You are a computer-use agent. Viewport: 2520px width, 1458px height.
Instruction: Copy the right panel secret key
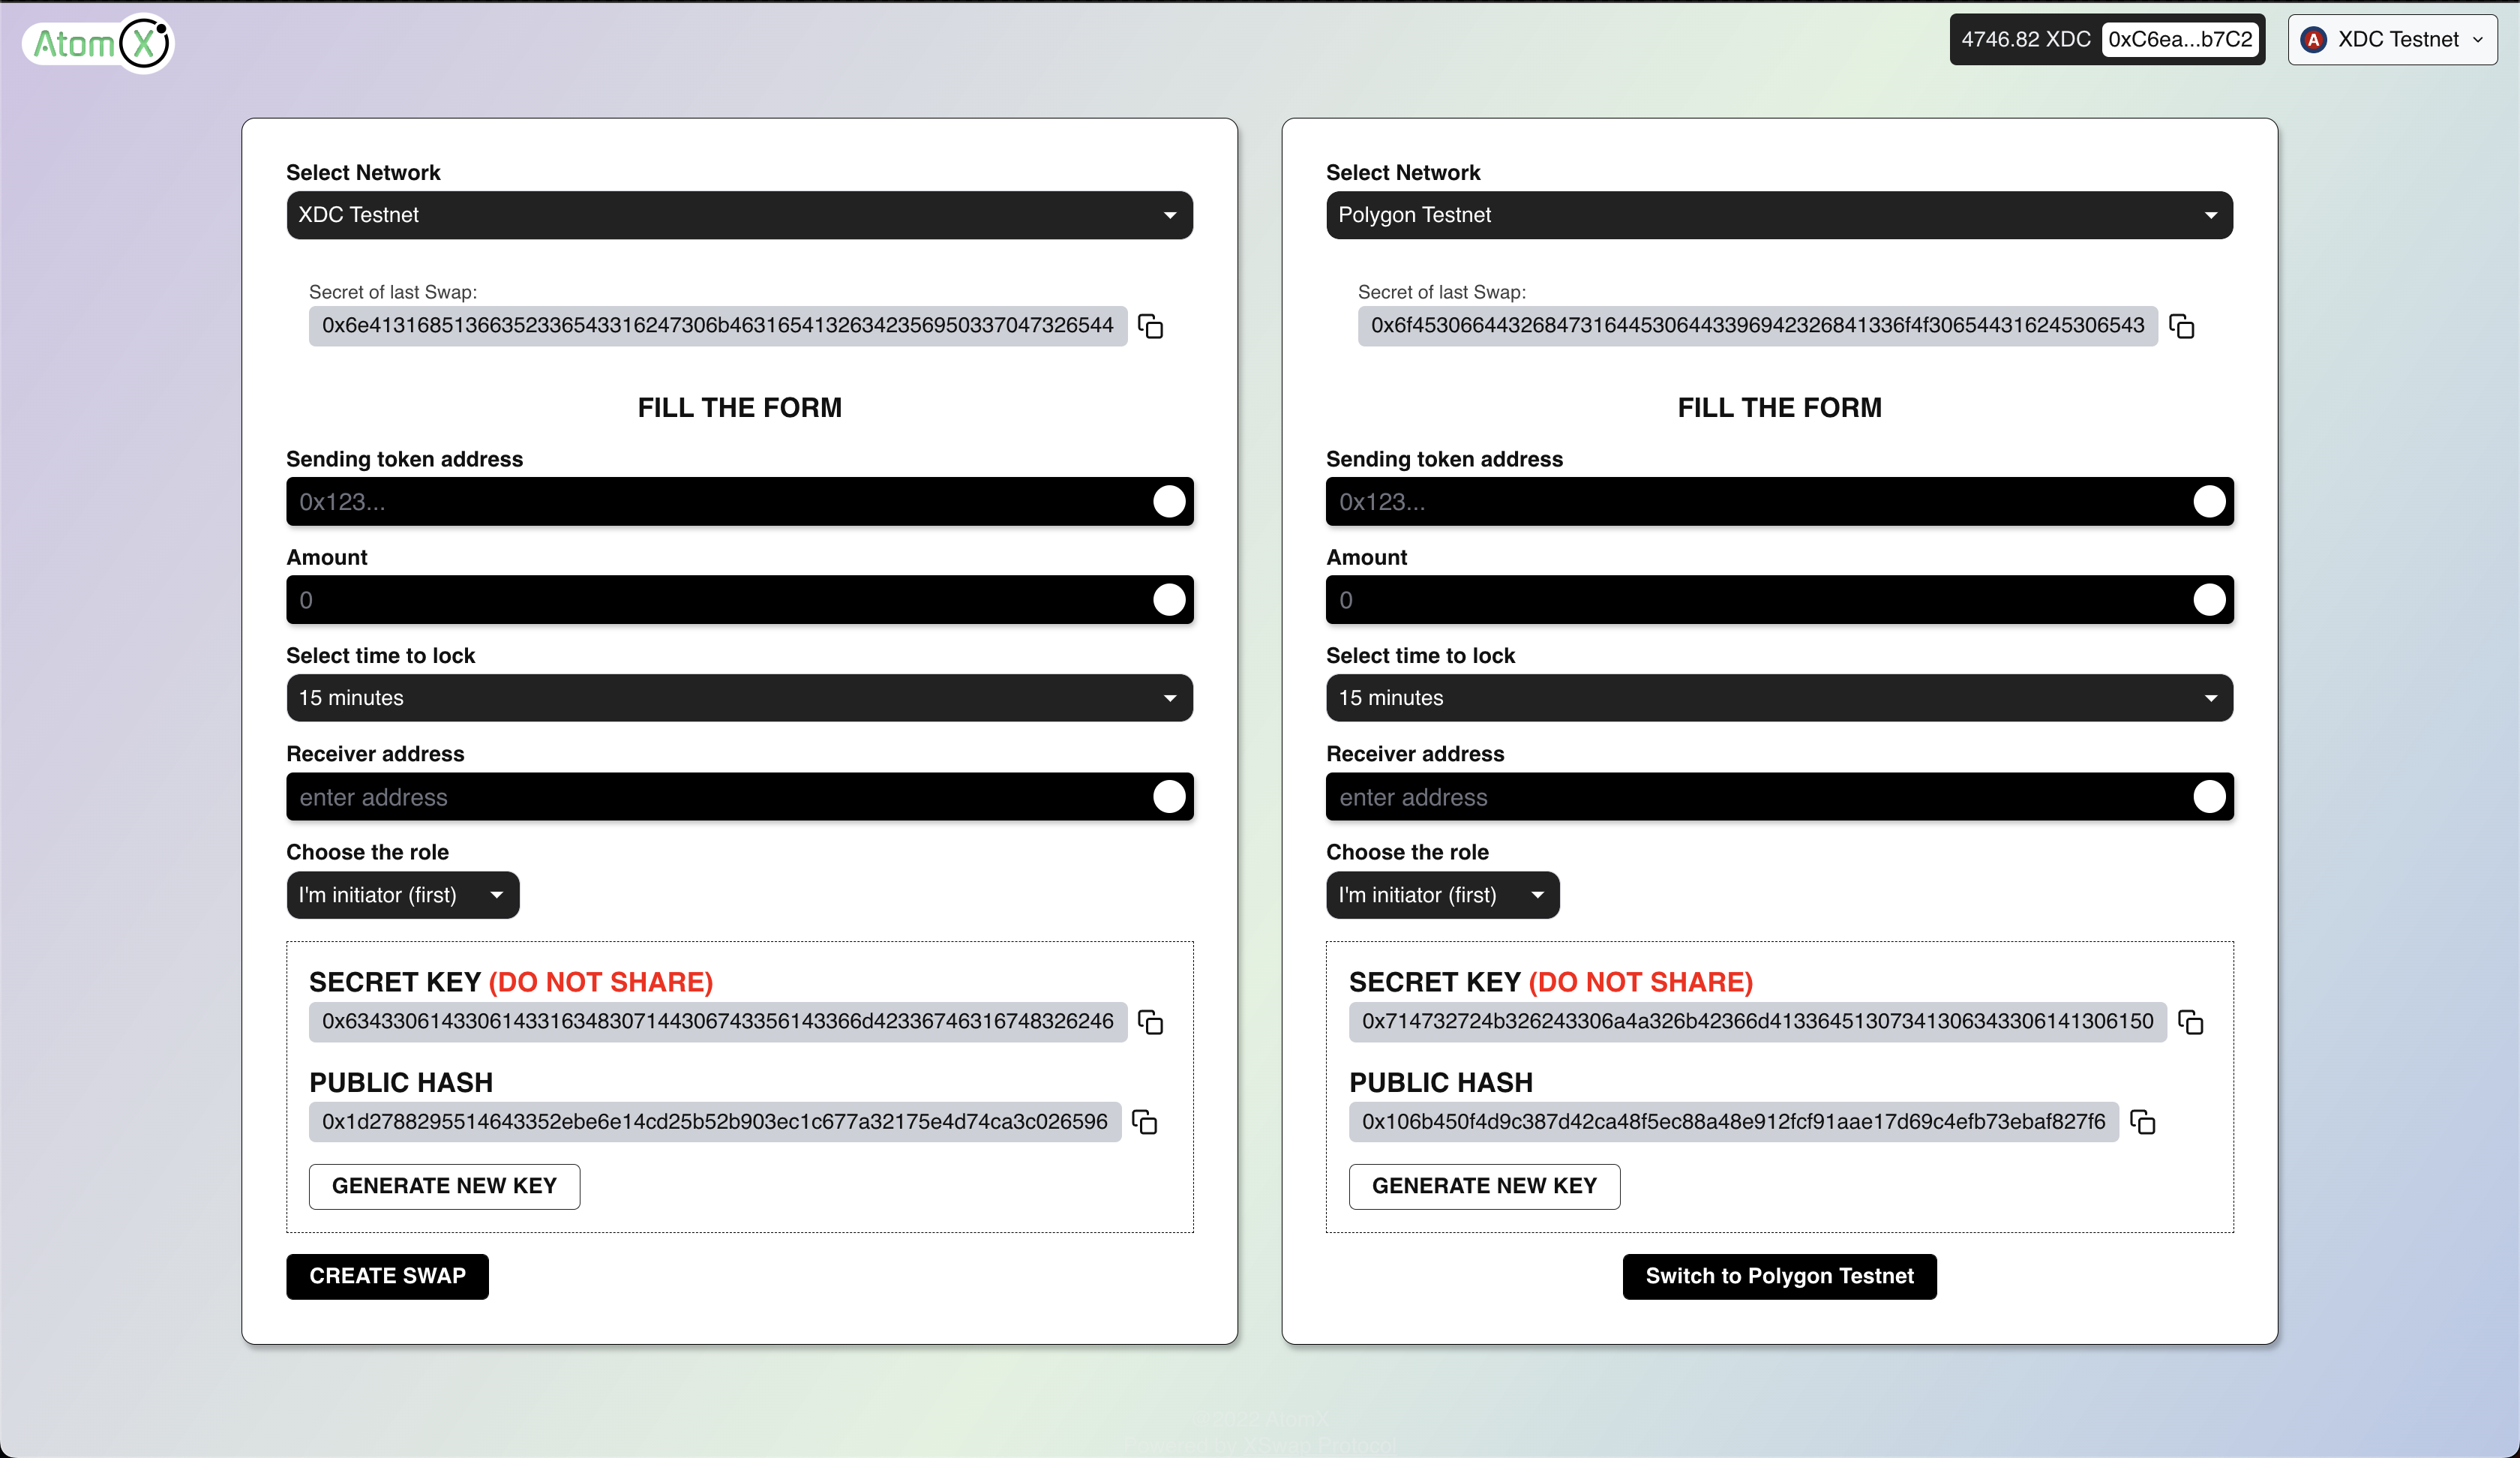2190,1022
